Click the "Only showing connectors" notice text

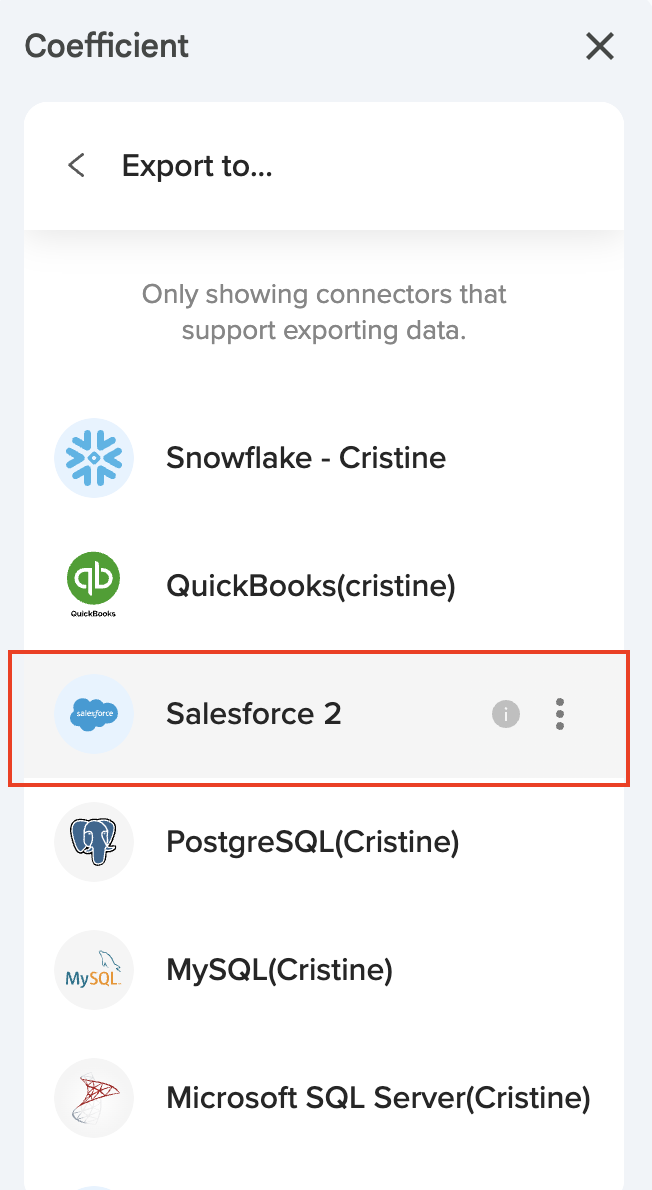click(324, 312)
